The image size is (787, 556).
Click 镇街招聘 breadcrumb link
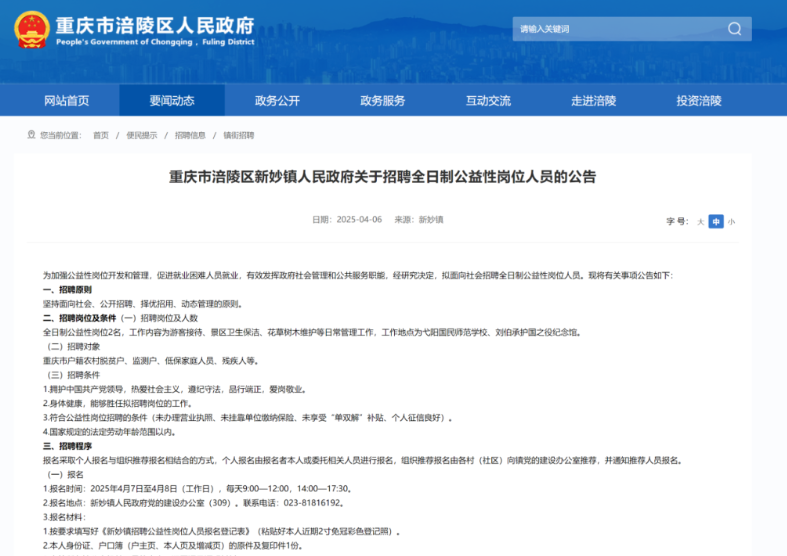pyautogui.click(x=238, y=135)
